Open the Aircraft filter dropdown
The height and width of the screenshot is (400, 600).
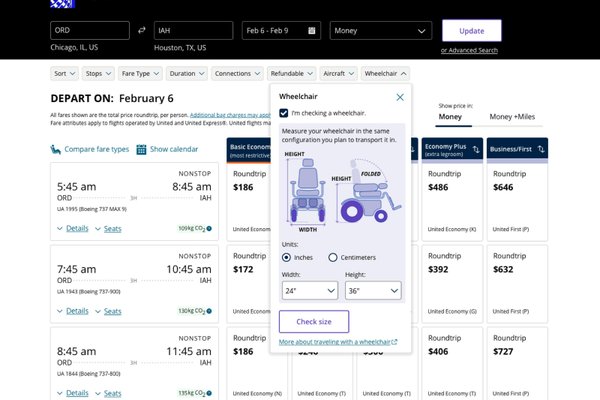pyautogui.click(x=339, y=73)
